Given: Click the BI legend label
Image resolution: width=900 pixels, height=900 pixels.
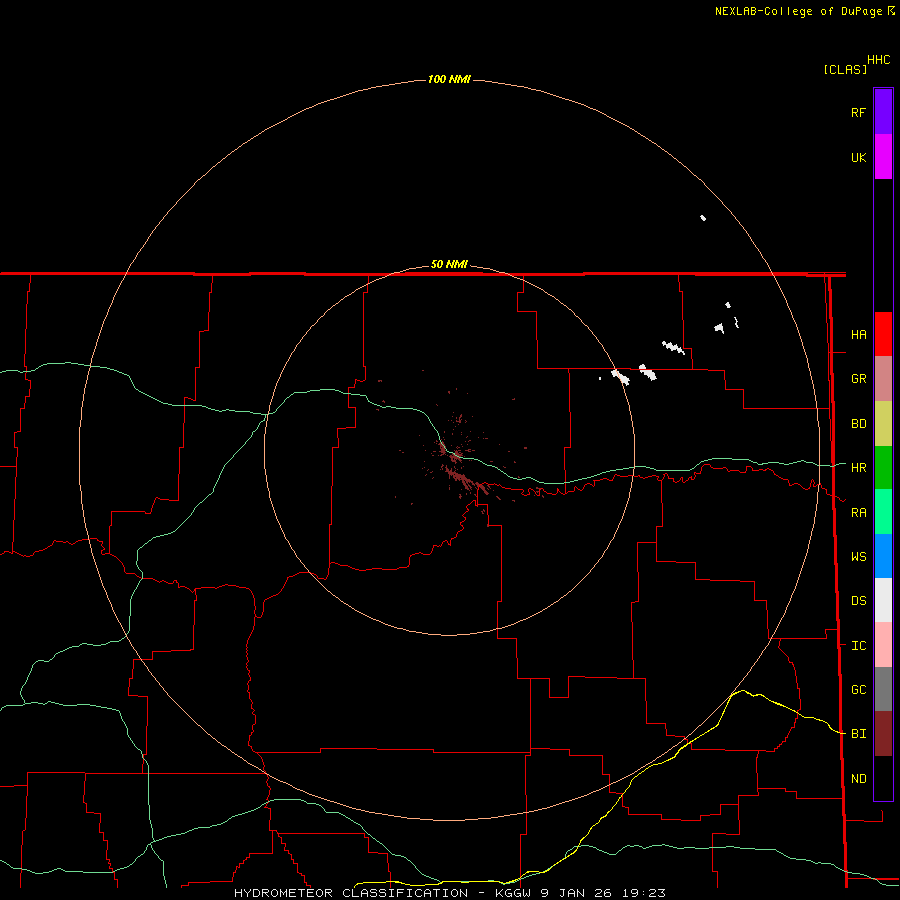Looking at the screenshot, I should (x=858, y=734).
